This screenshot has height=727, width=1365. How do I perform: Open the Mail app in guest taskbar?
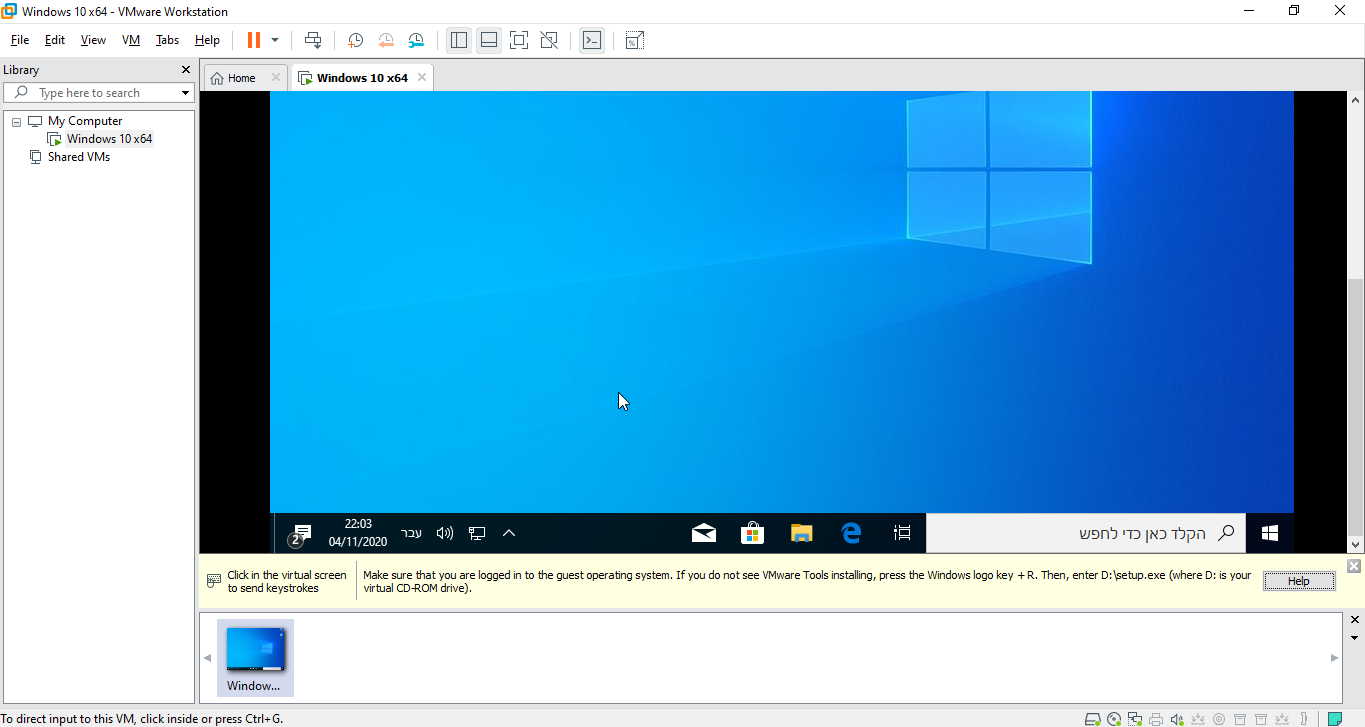[704, 533]
